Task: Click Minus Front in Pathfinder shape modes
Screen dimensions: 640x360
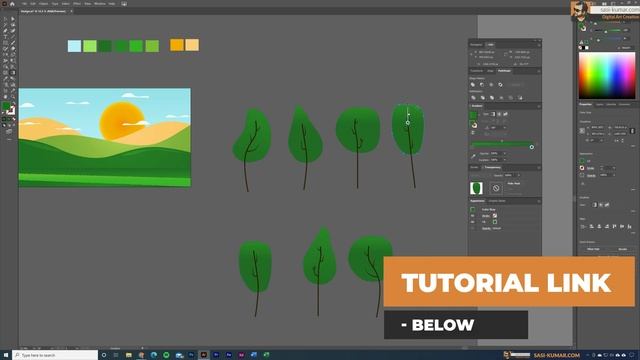Action: [x=482, y=84]
